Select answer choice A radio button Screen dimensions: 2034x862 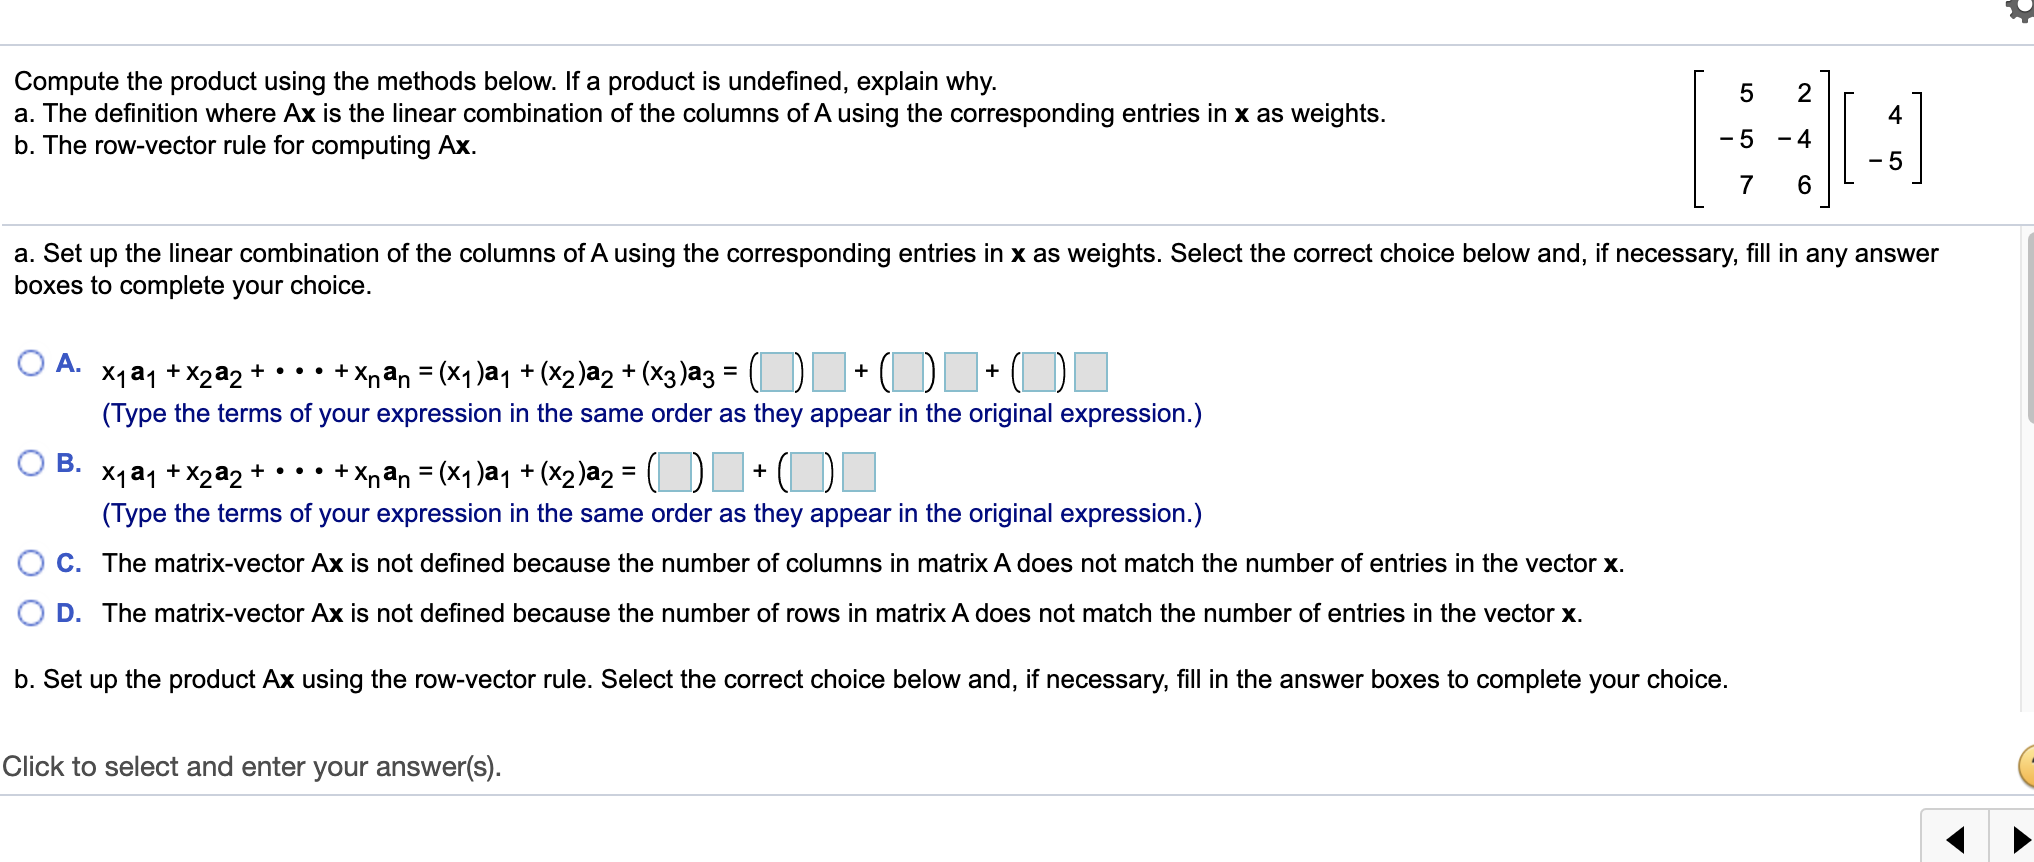31,362
